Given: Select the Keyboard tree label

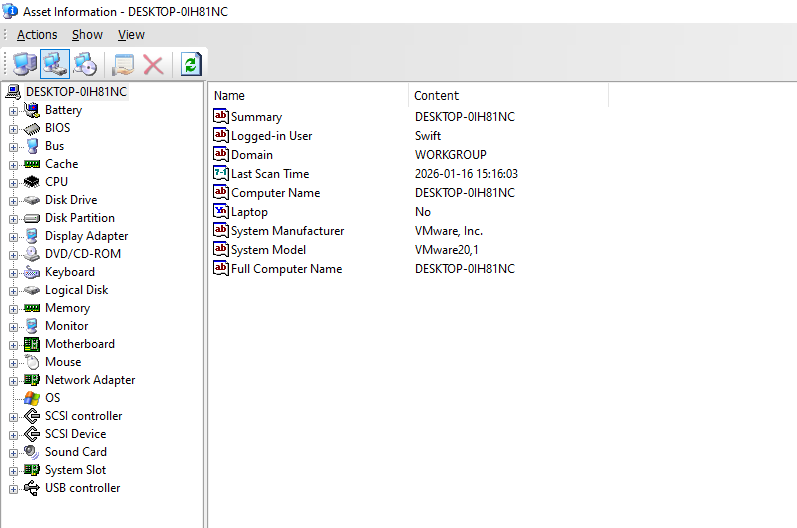Looking at the screenshot, I should (x=70, y=272).
